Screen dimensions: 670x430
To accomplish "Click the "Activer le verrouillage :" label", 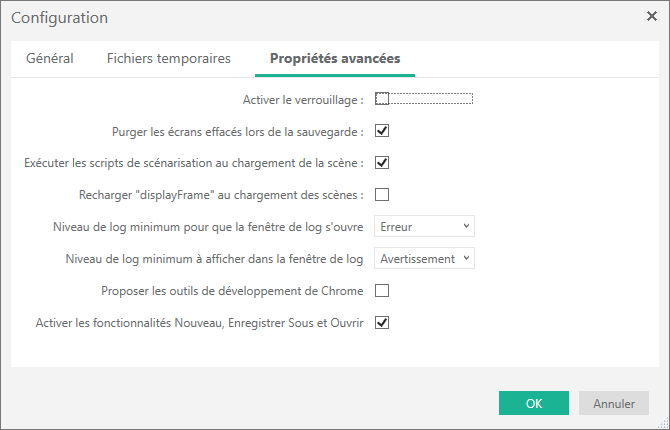I will tap(303, 99).
